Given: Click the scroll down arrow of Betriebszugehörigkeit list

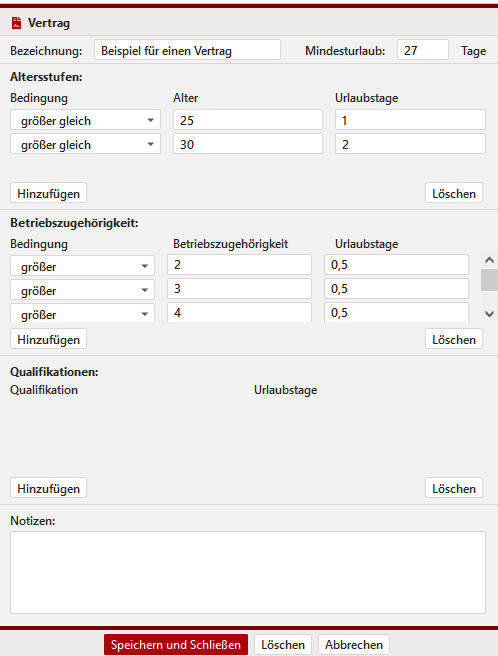Looking at the screenshot, I should pyautogui.click(x=489, y=314).
